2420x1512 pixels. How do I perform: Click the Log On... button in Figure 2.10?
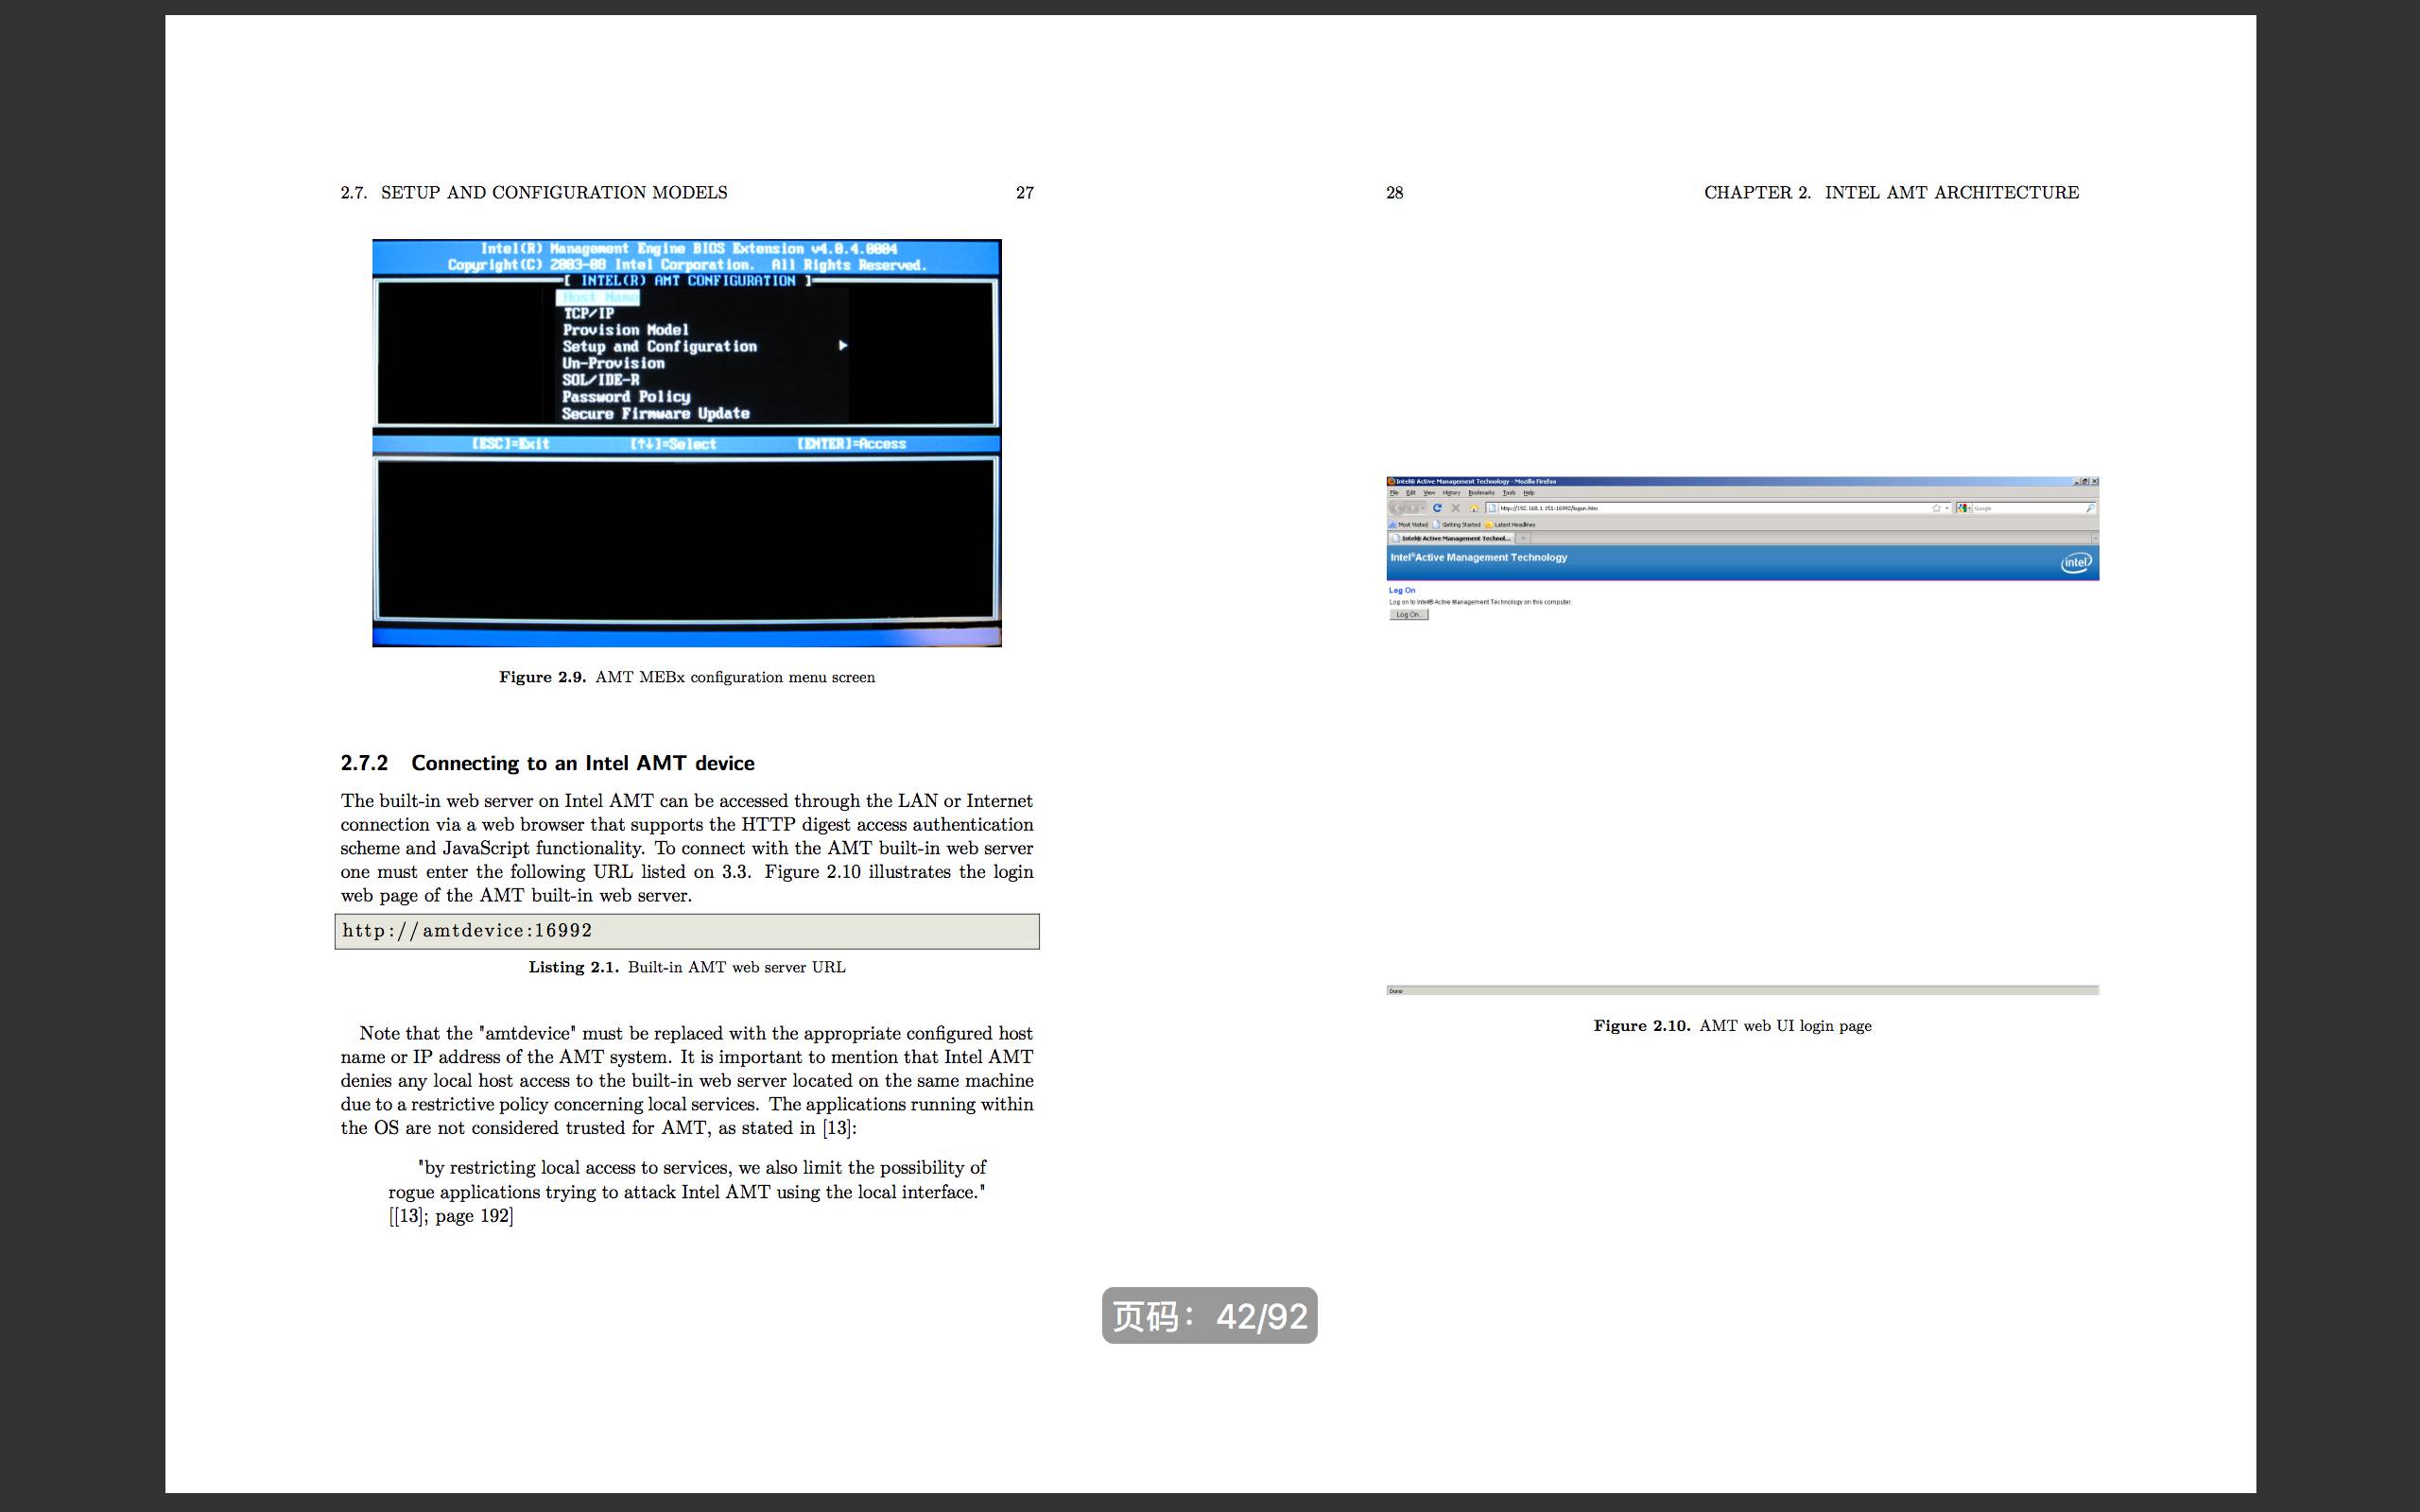tap(1409, 615)
